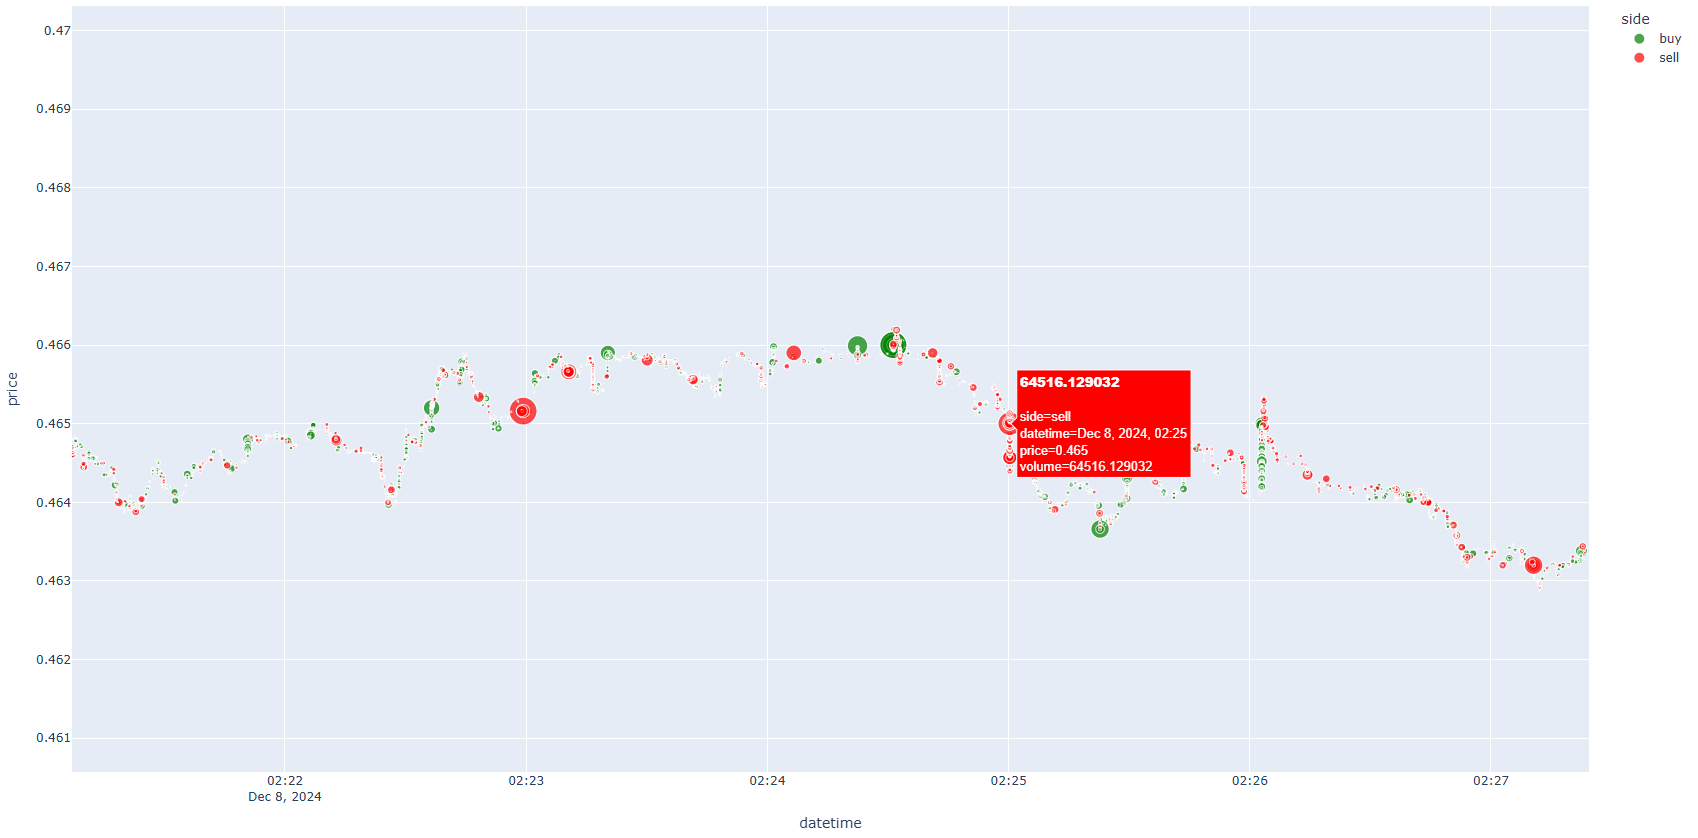Screen dimensions: 1698x838
Task: Click the tooltip line 'side=sell'
Action: 1045,417
